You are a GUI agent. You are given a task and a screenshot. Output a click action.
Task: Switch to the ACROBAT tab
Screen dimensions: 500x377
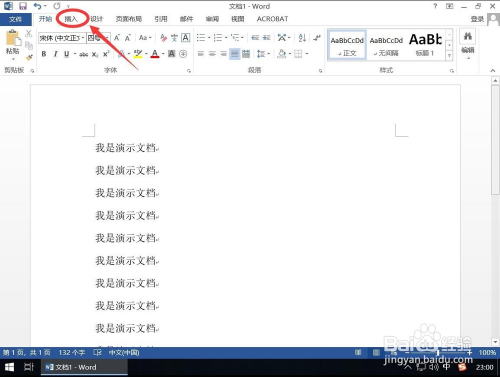coord(272,19)
